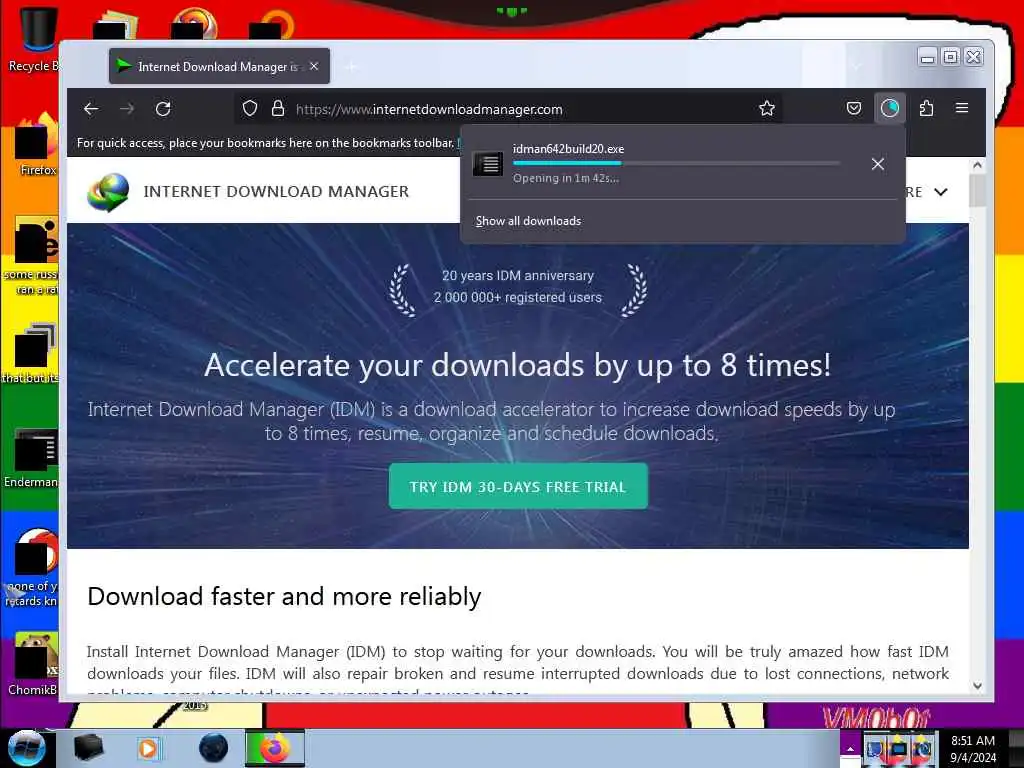Click the media player taskbar icon
Image resolution: width=1024 pixels, height=768 pixels.
148,748
